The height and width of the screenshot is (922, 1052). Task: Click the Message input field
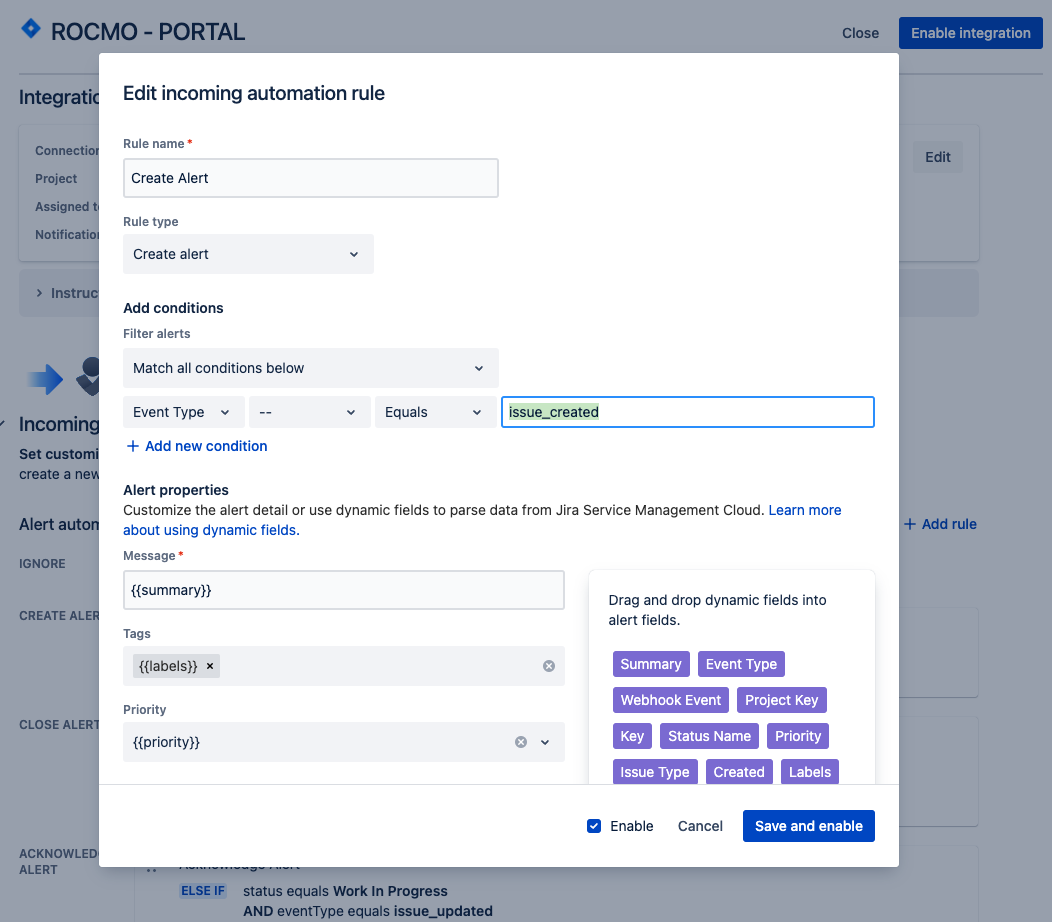[344, 590]
